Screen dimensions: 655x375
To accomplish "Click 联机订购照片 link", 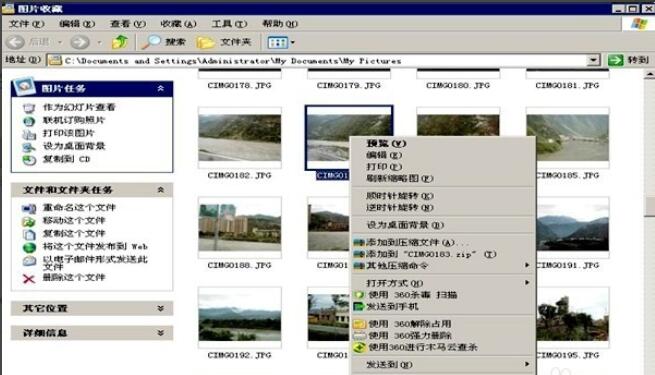I will pyautogui.click(x=74, y=120).
